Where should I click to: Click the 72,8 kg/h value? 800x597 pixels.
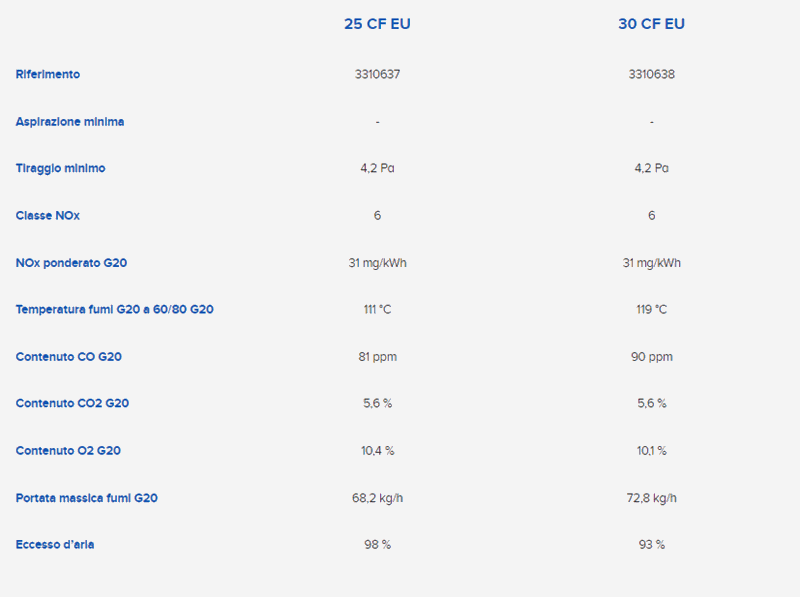pyautogui.click(x=651, y=498)
